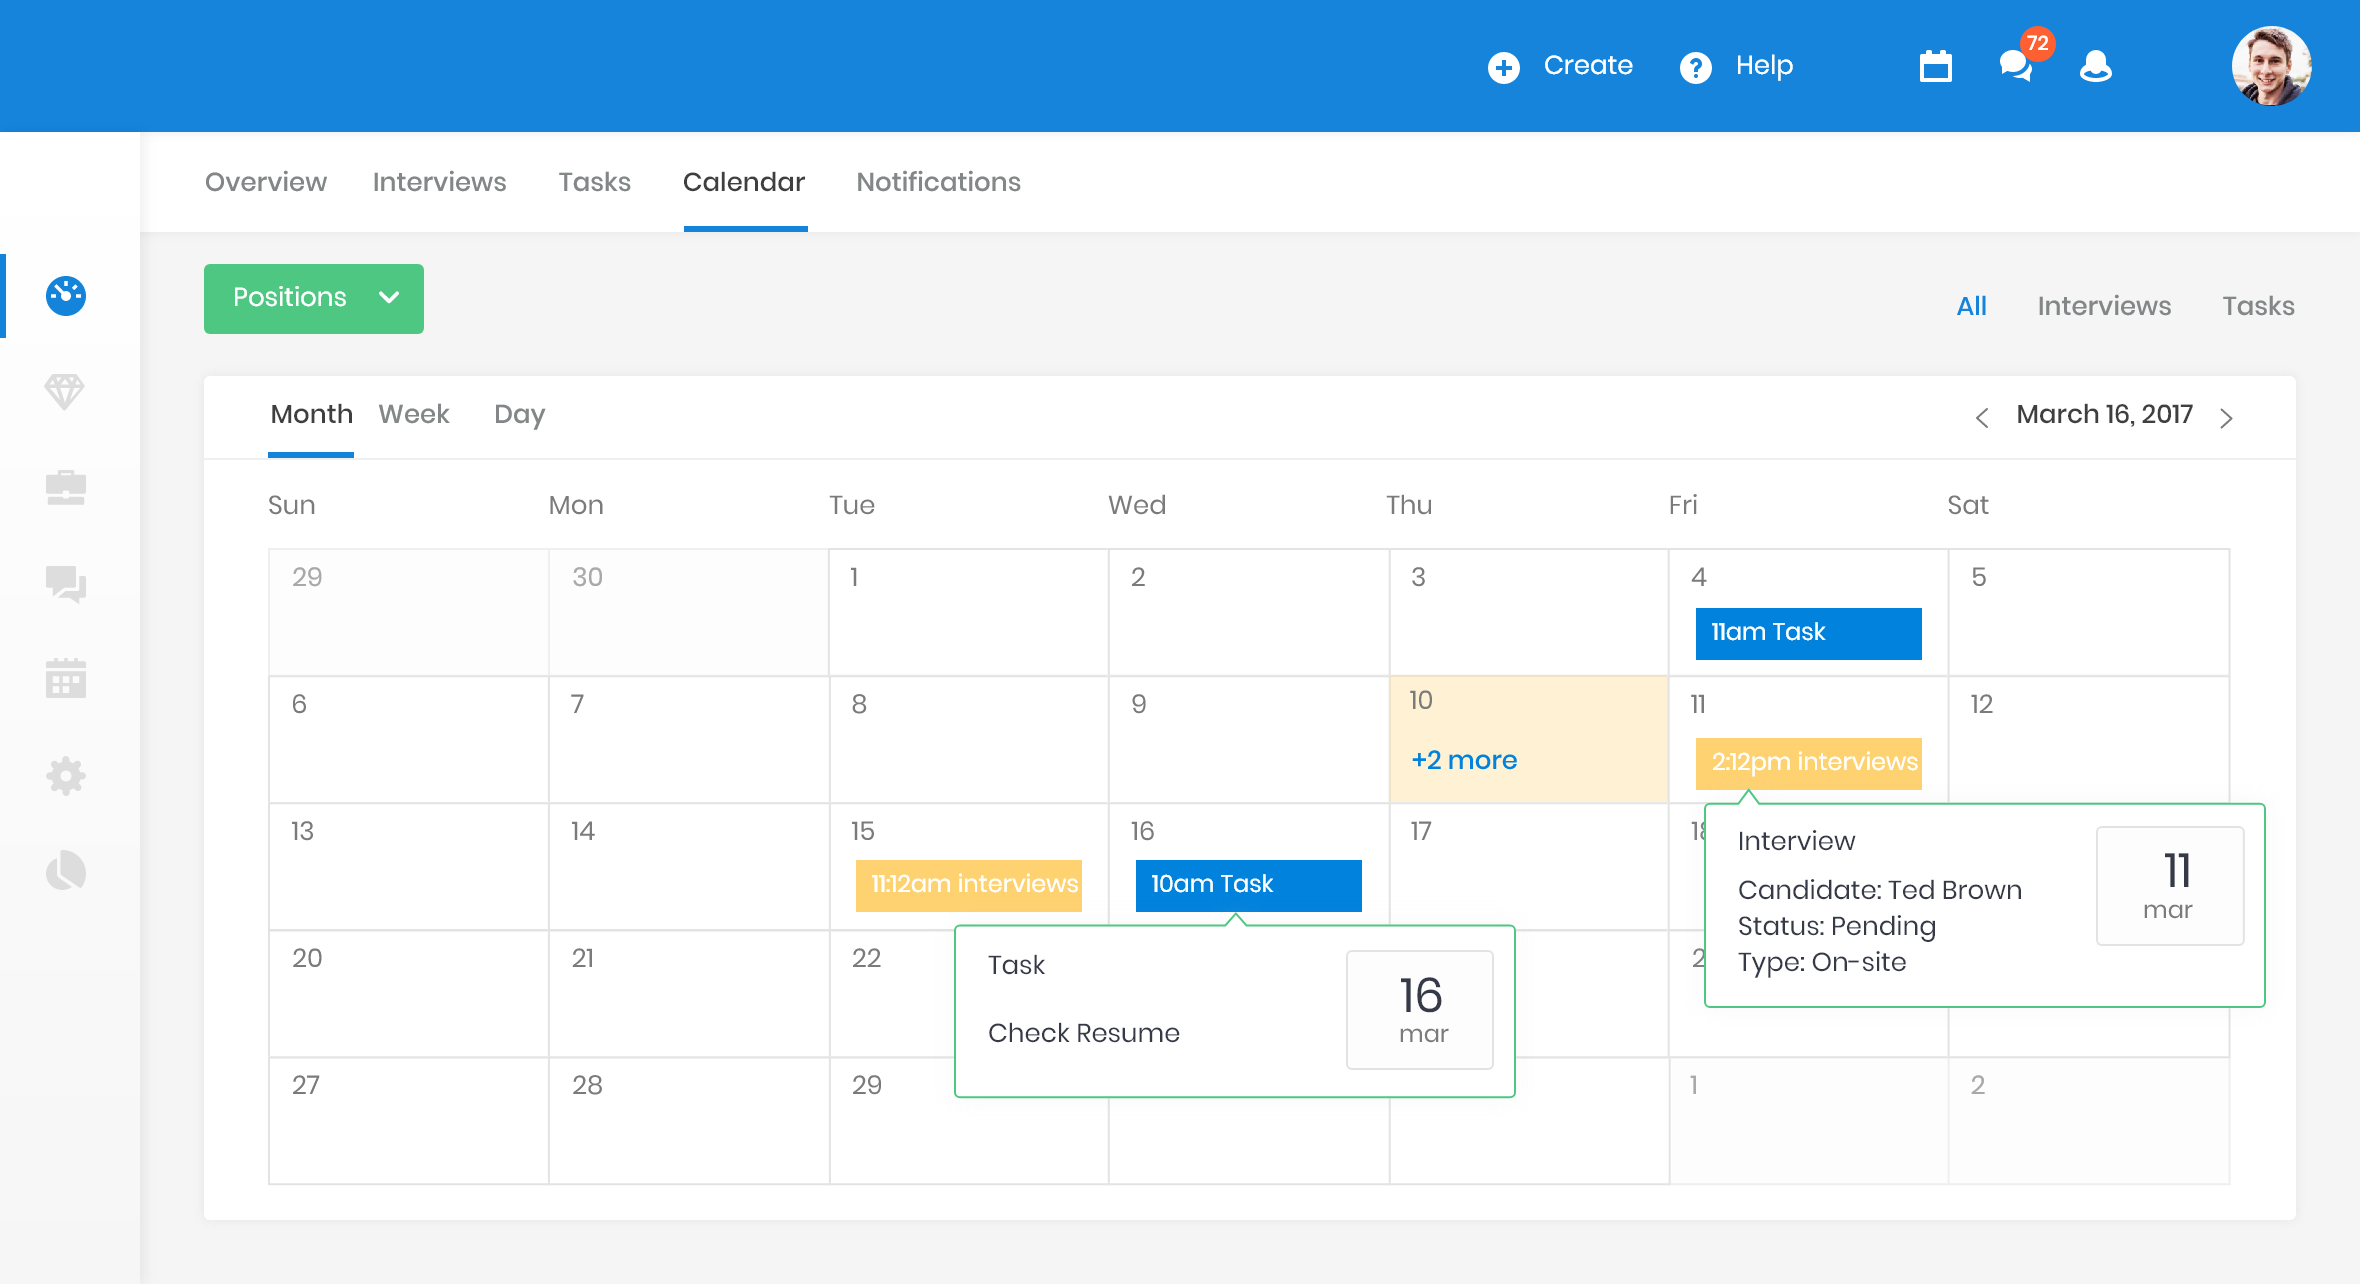Select day 13 in calendar
The width and height of the screenshot is (2360, 1284).
408,867
